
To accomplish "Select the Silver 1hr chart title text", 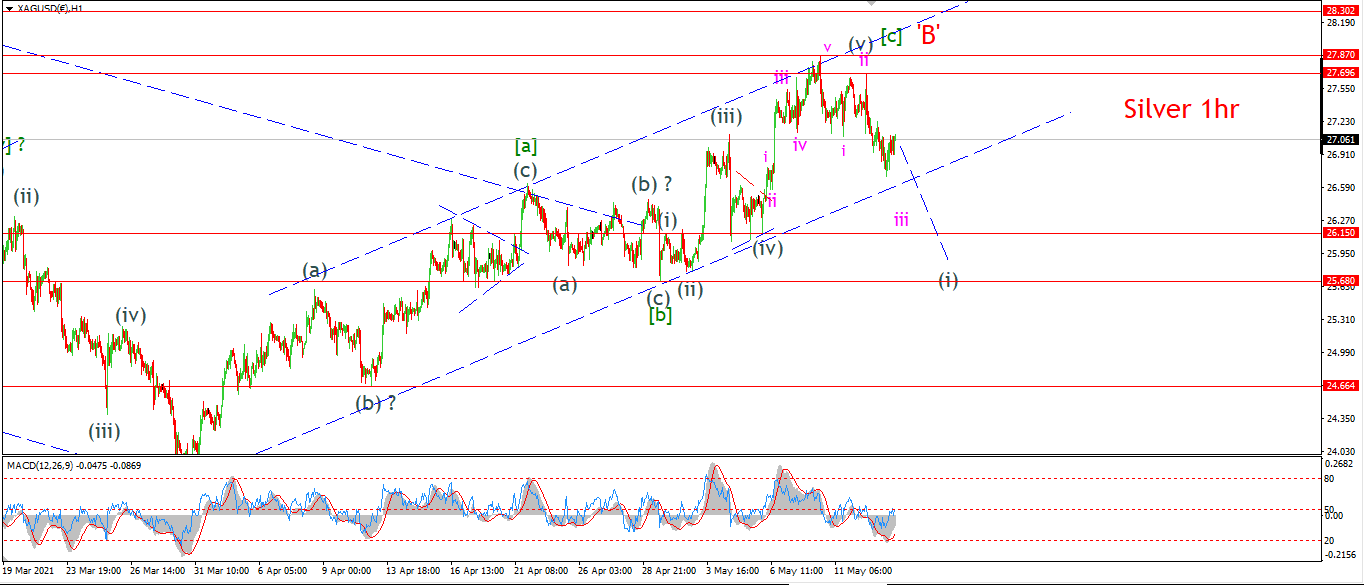I will click(x=1181, y=109).
